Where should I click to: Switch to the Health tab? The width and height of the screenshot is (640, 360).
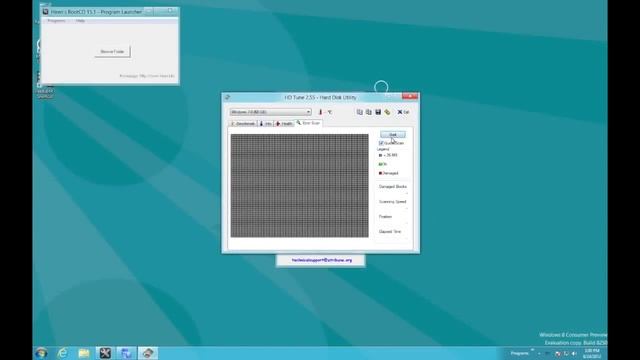tap(284, 123)
